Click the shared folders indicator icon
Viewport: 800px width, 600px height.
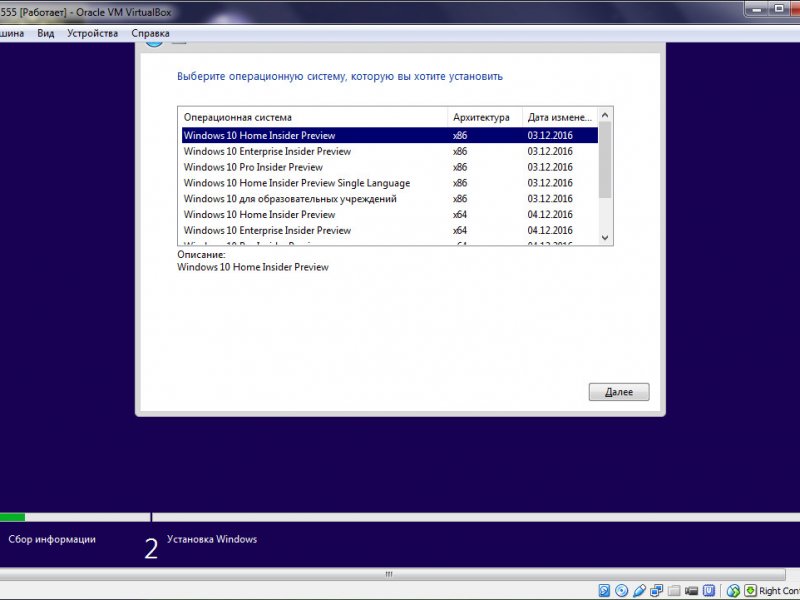(x=673, y=590)
